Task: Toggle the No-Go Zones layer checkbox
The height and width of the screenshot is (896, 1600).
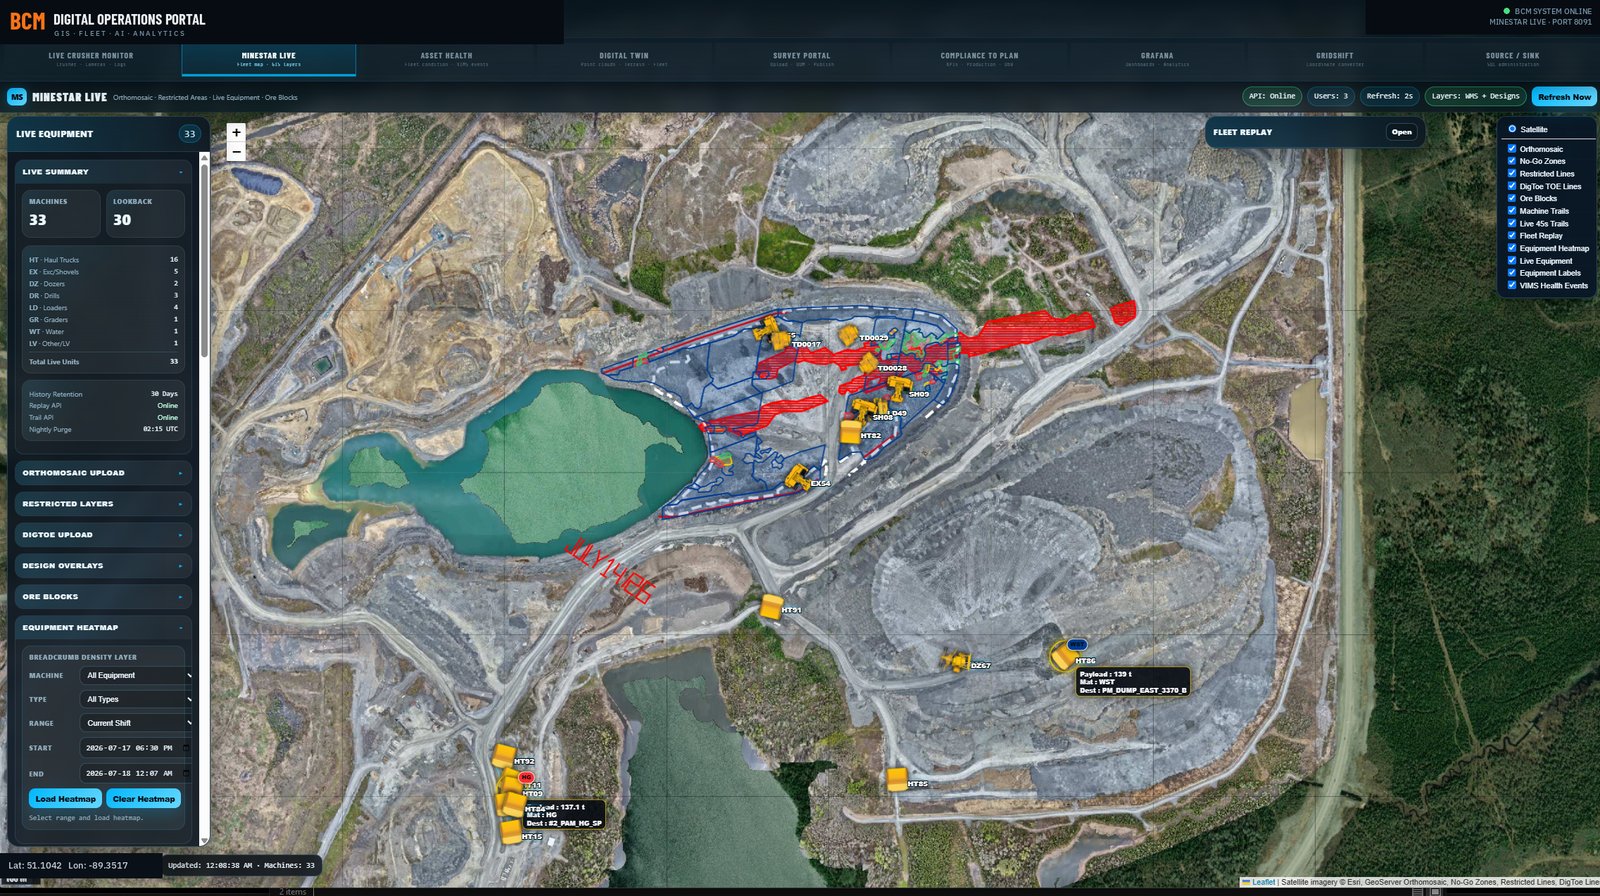Action: [x=1512, y=160]
